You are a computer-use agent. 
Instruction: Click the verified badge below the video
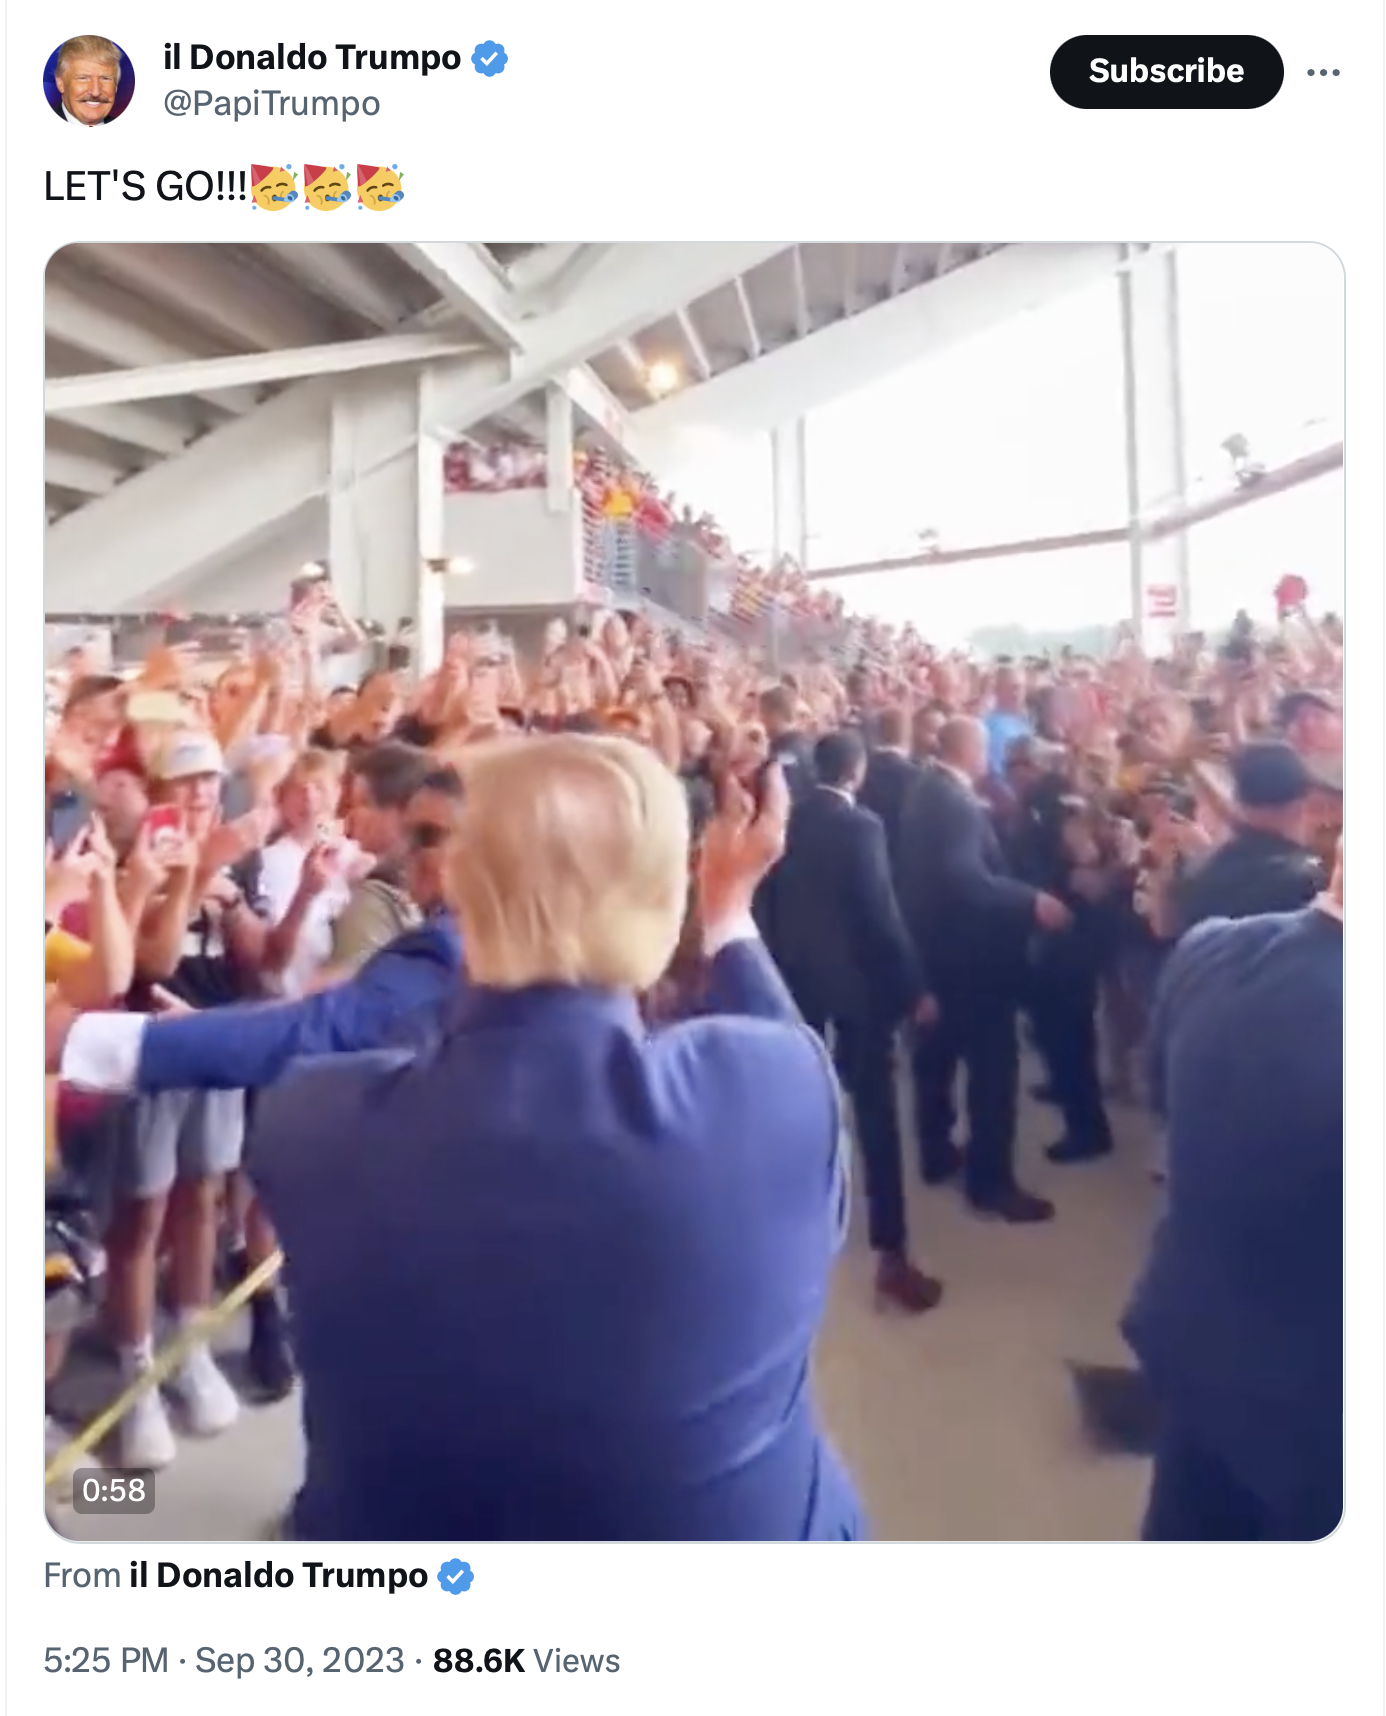pyautogui.click(x=455, y=1576)
